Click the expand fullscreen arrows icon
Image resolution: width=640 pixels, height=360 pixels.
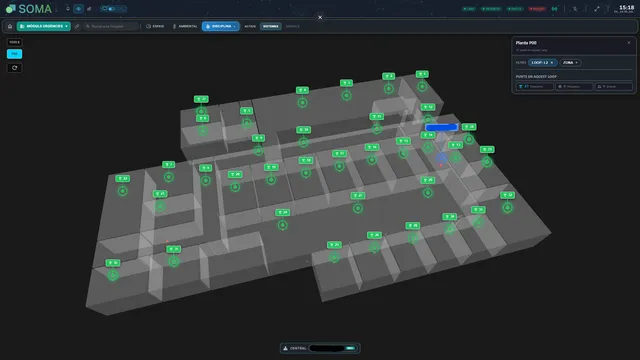click(x=597, y=9)
